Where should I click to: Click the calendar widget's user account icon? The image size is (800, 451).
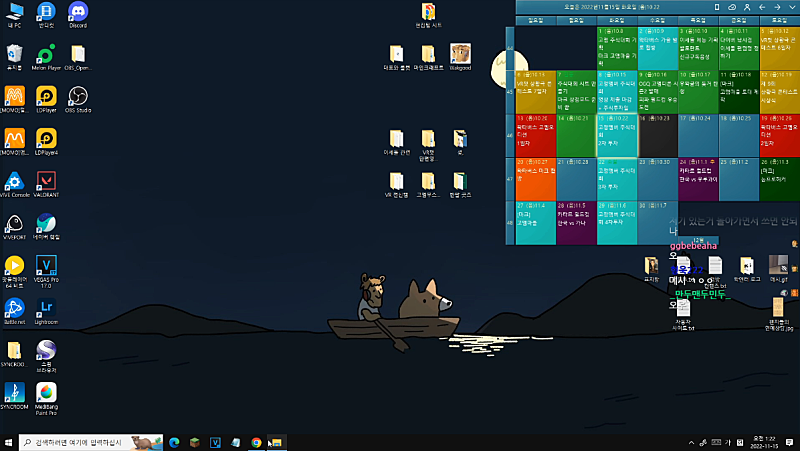[747, 7]
